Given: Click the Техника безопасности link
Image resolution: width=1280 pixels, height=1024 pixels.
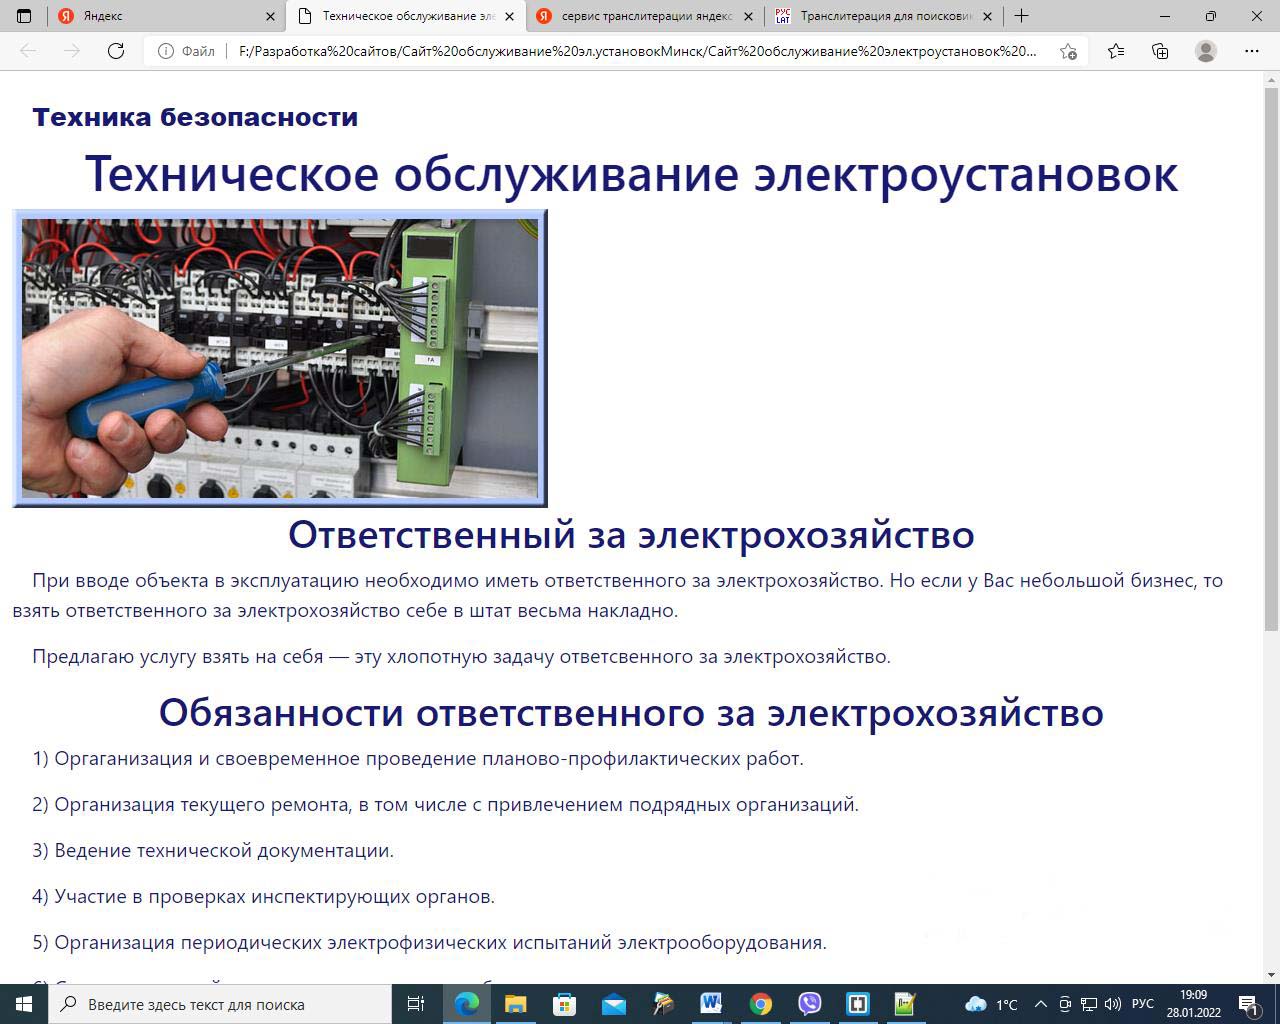Looking at the screenshot, I should [195, 117].
